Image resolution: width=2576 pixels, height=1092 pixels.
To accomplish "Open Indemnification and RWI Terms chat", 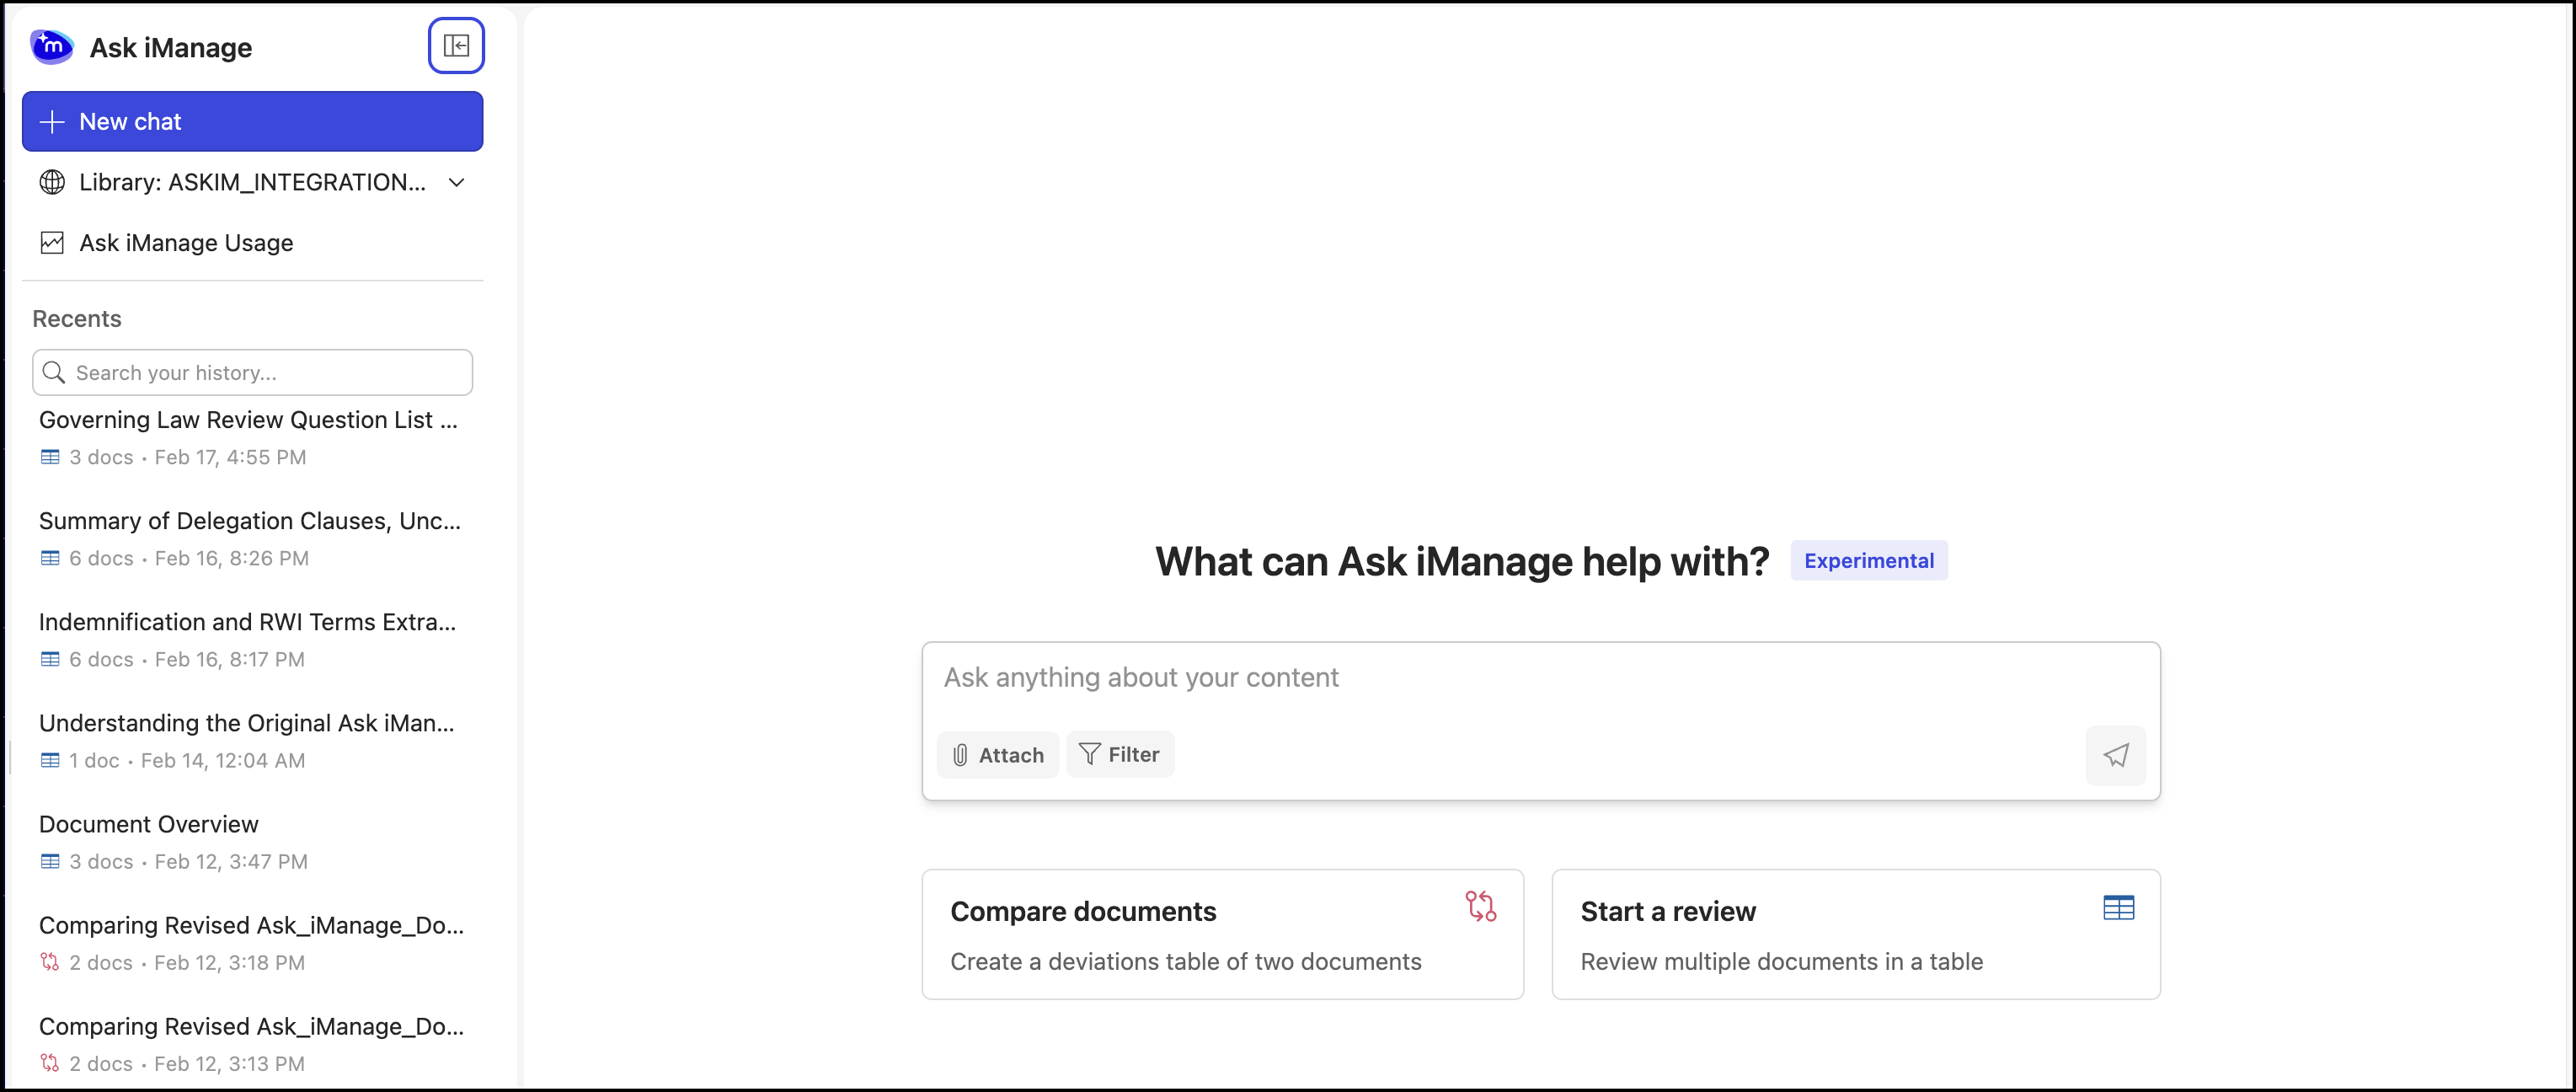I will pos(247,623).
